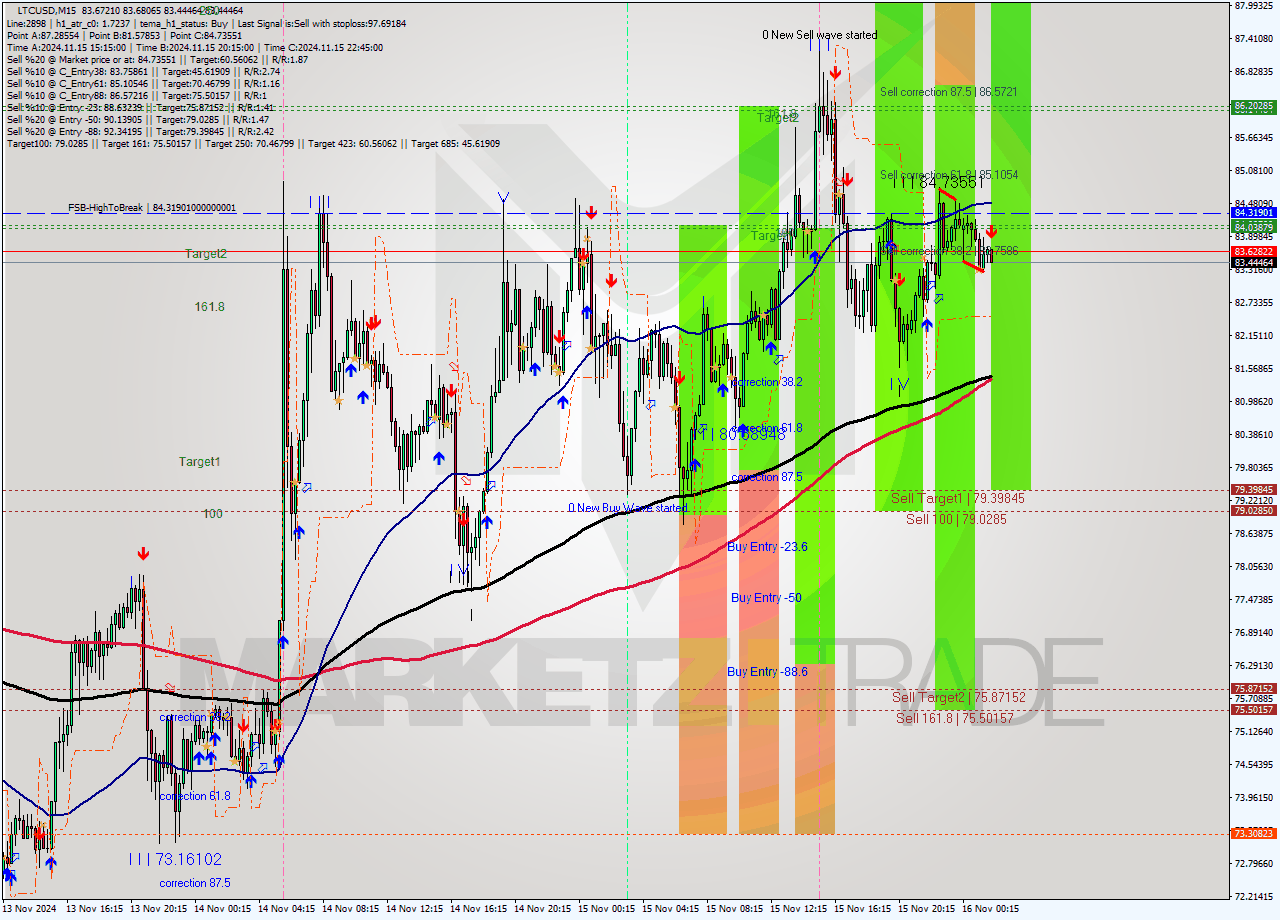This screenshot has width=1280, height=920.
Task: Click the red sell arrow above the 87.40 peak
Action: [x=834, y=73]
